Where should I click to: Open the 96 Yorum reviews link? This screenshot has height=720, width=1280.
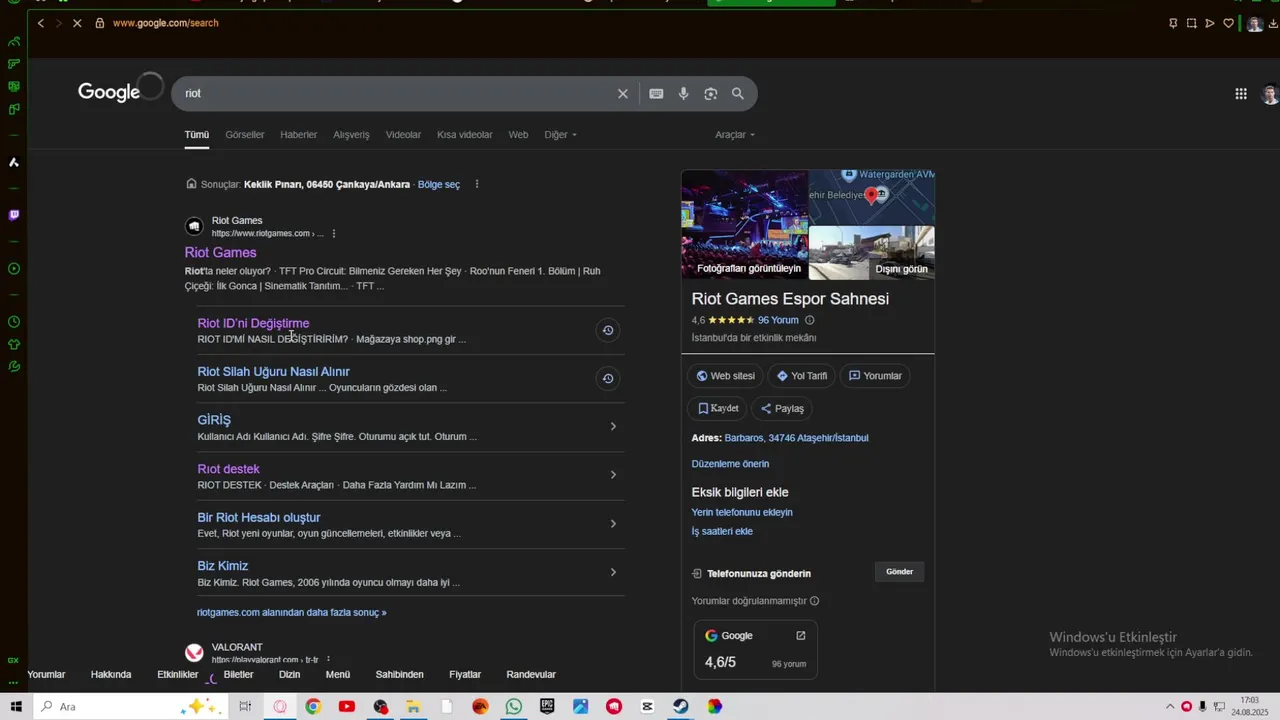(778, 320)
